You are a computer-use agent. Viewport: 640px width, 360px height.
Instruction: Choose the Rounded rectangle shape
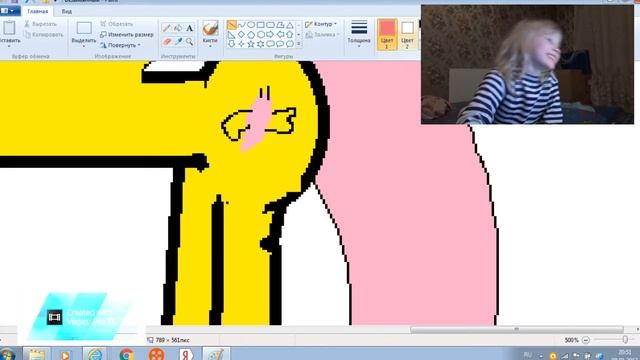[x=270, y=25]
